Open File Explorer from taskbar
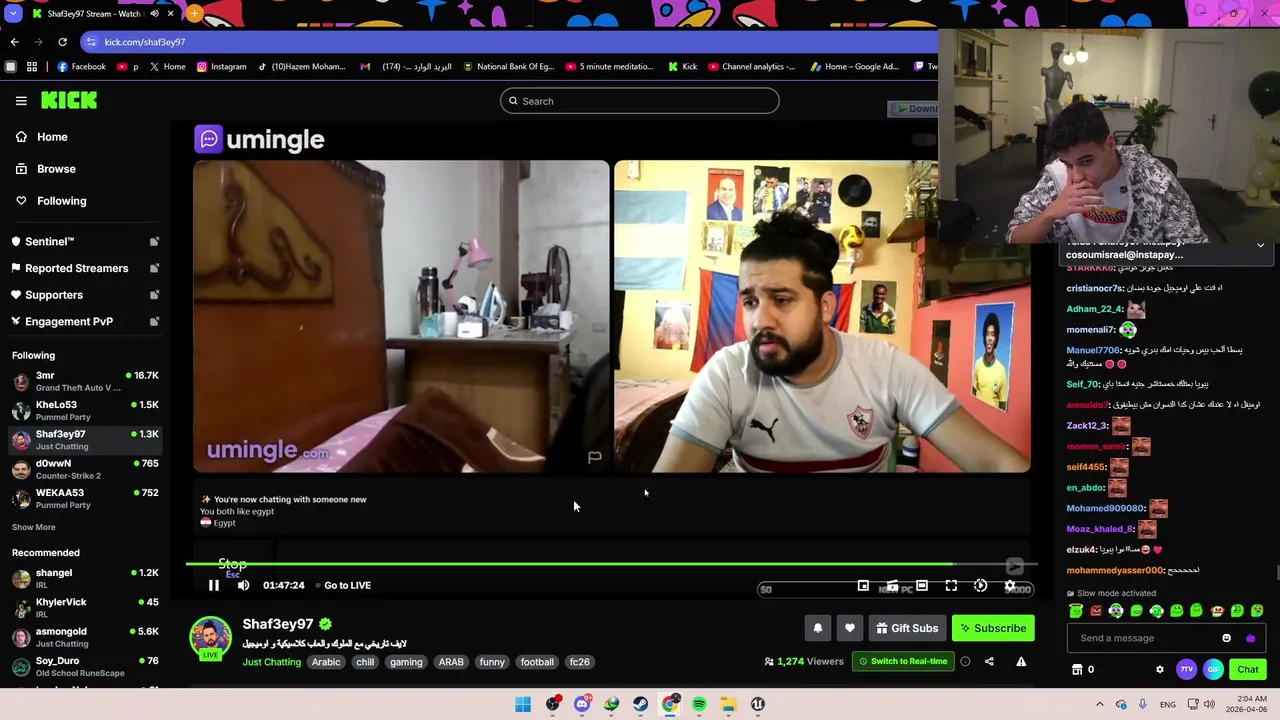This screenshot has width=1280, height=720. tap(728, 704)
